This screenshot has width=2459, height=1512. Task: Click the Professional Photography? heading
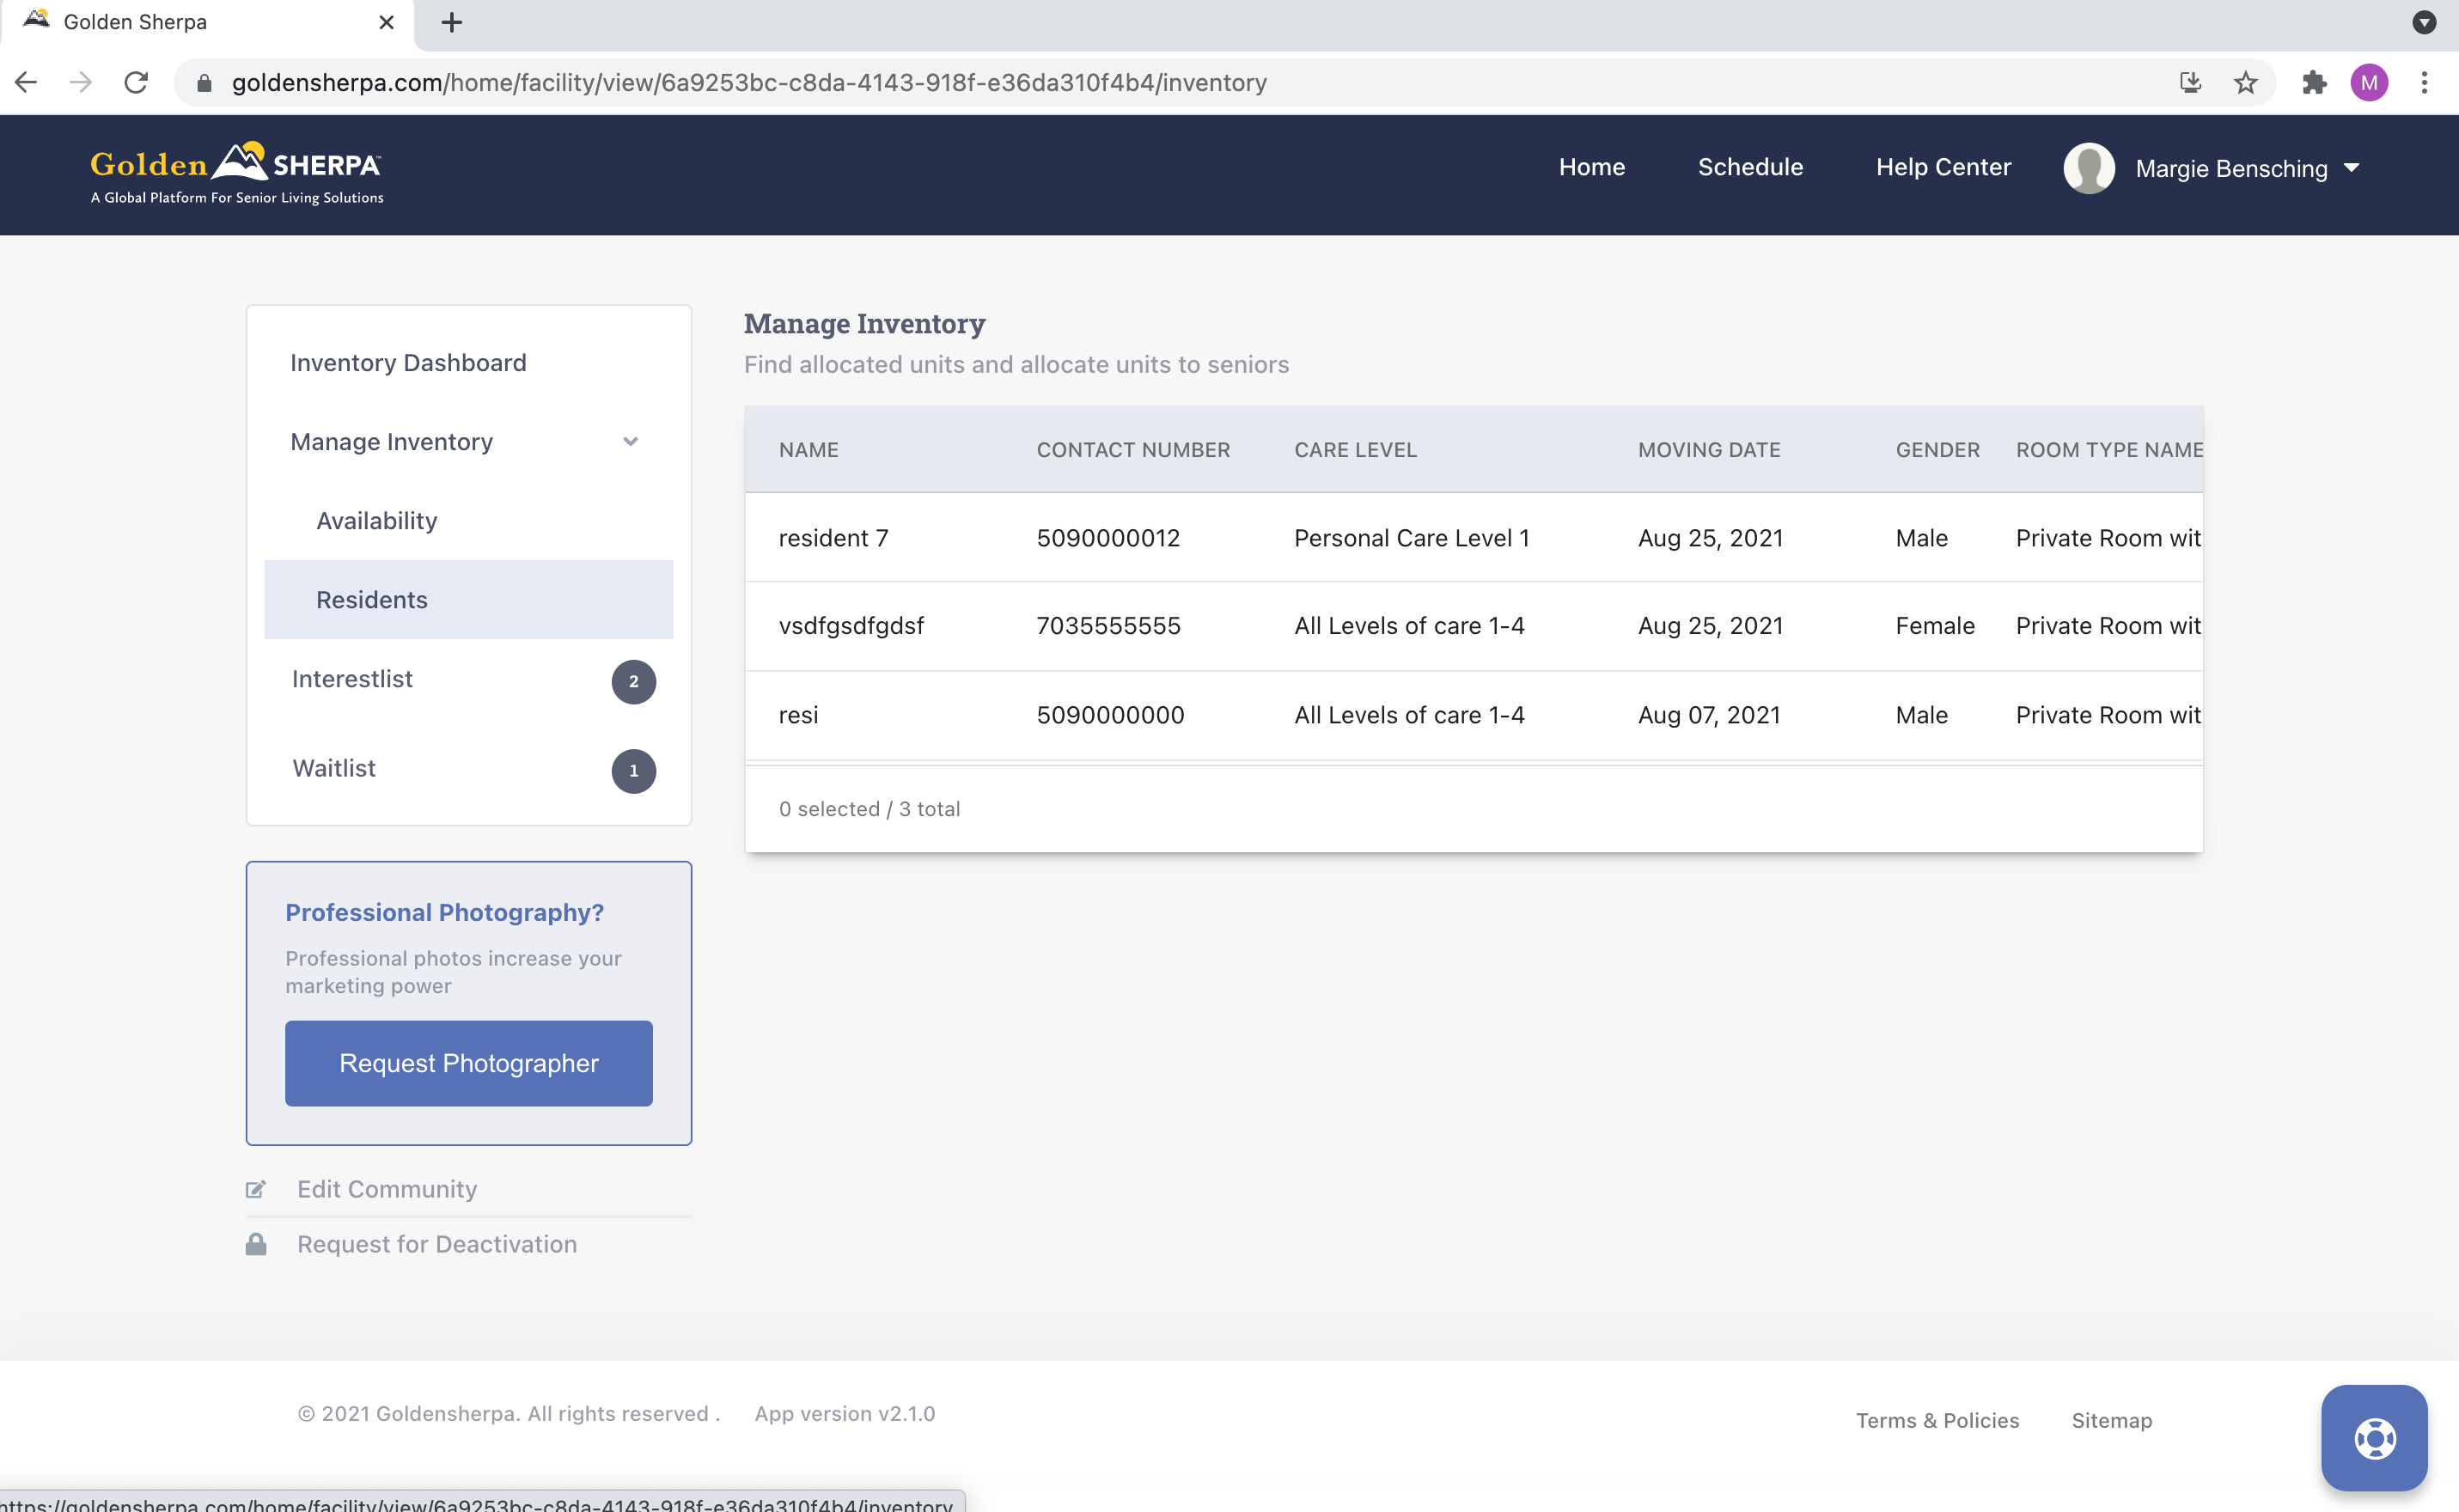(x=445, y=912)
